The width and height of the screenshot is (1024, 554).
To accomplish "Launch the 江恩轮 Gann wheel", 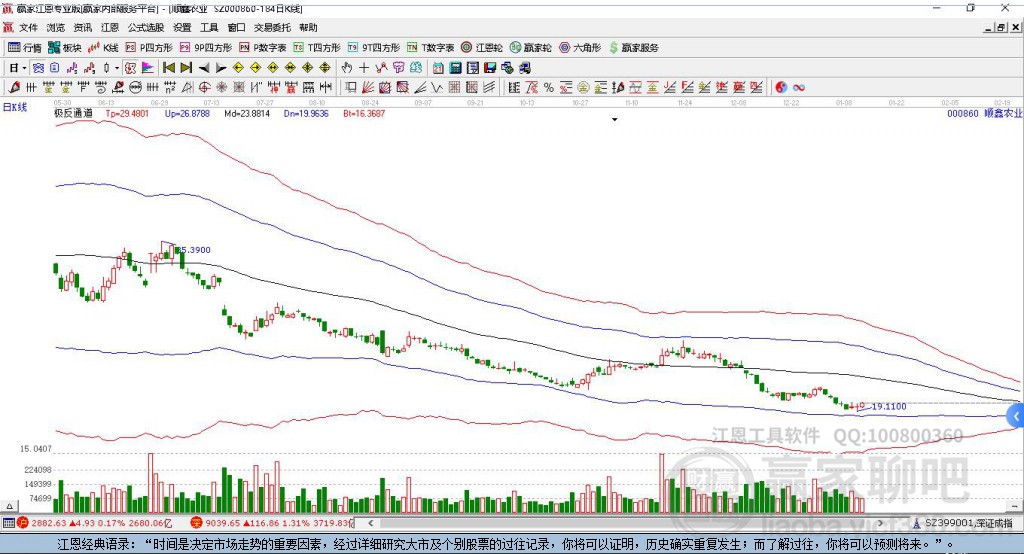I will pyautogui.click(x=482, y=48).
